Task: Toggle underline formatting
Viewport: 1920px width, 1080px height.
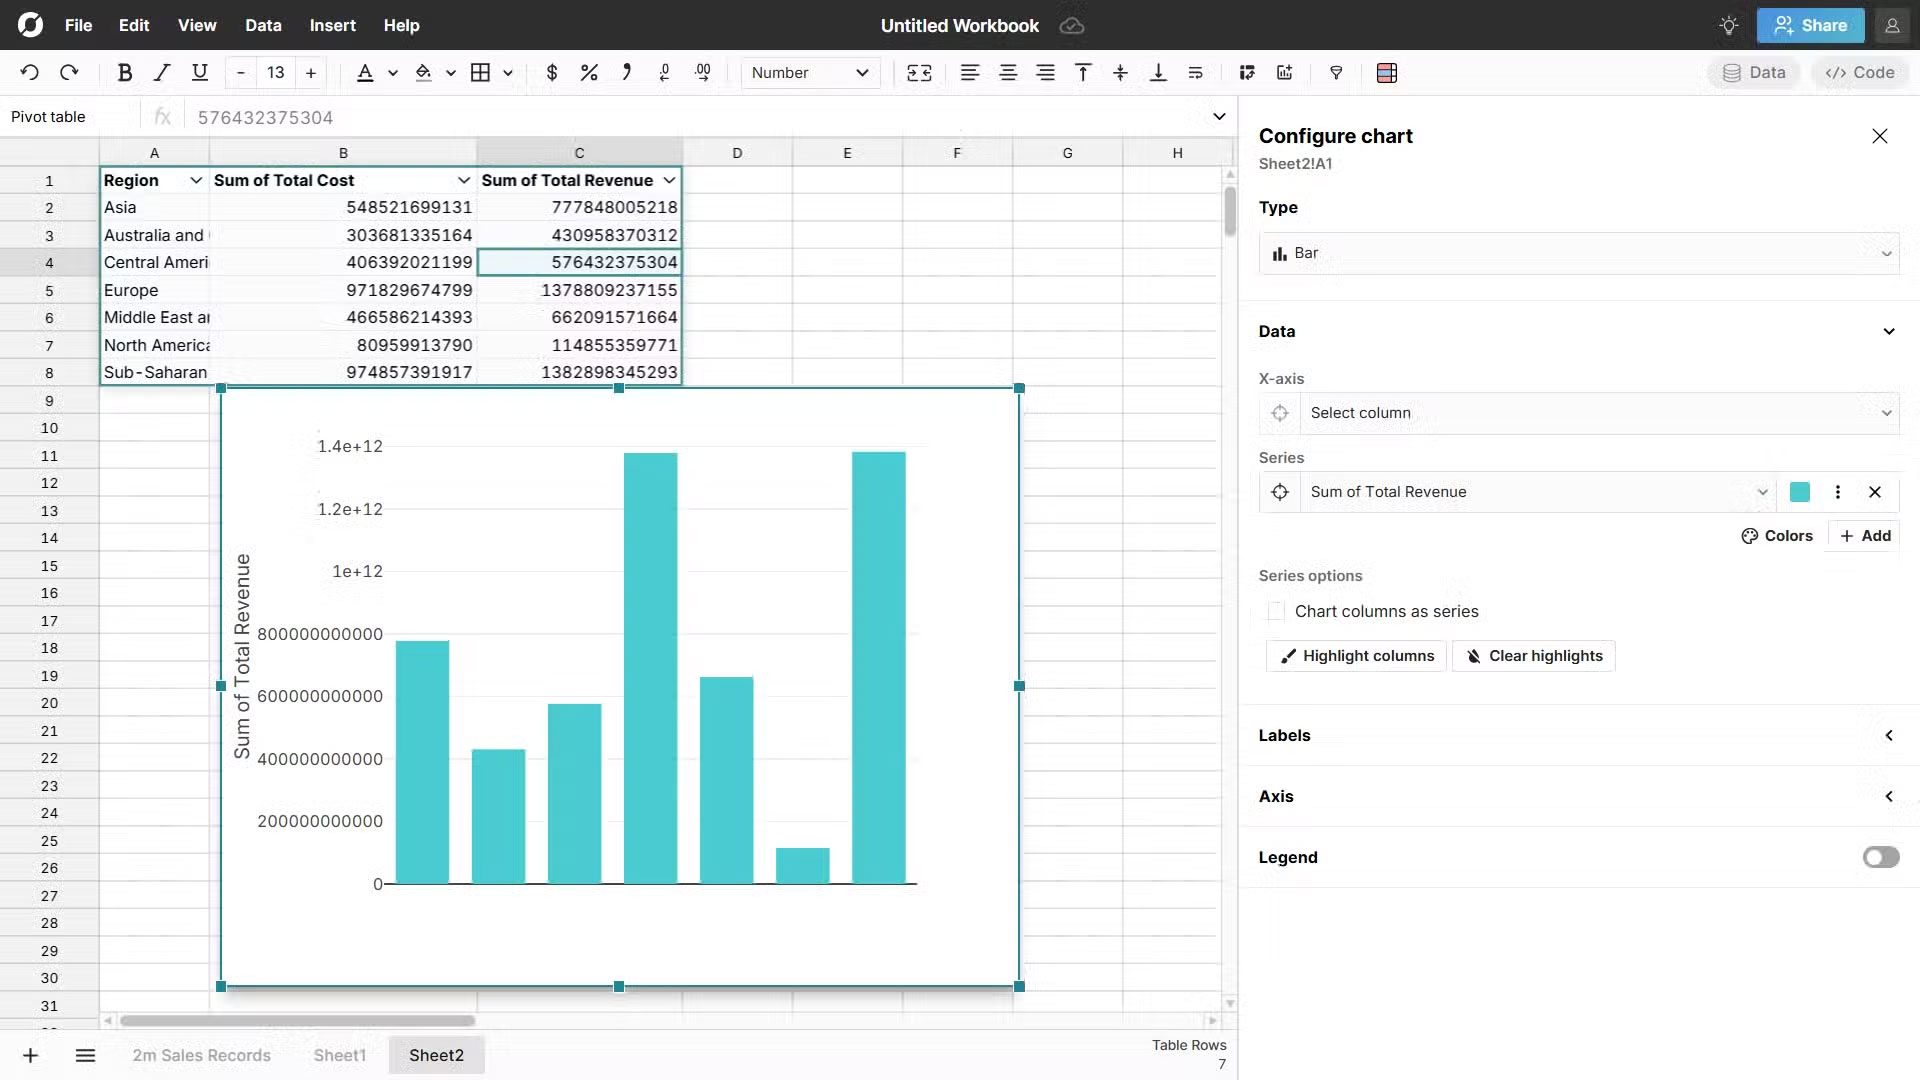Action: [x=199, y=72]
